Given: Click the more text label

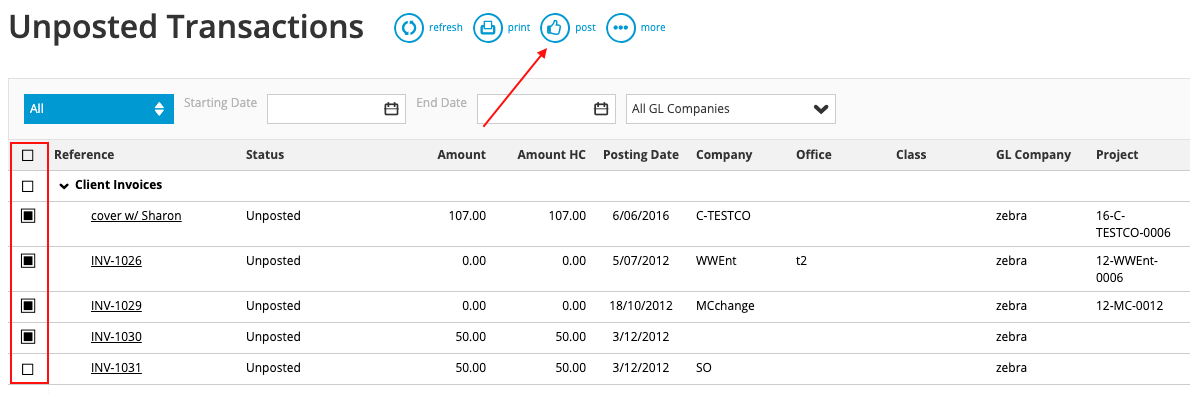Looking at the screenshot, I should 653,27.
